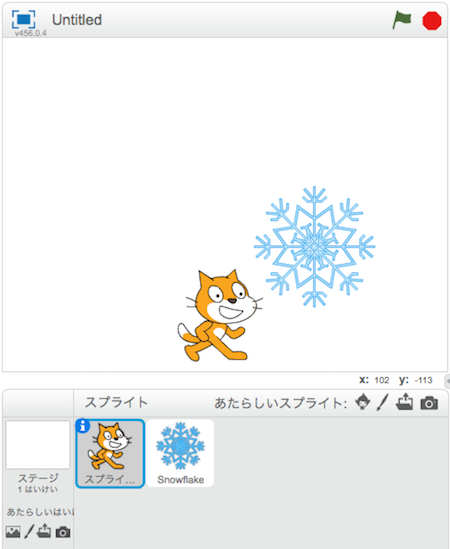The width and height of the screenshot is (450, 549).
Task: Click the green flag to start
Action: [401, 20]
